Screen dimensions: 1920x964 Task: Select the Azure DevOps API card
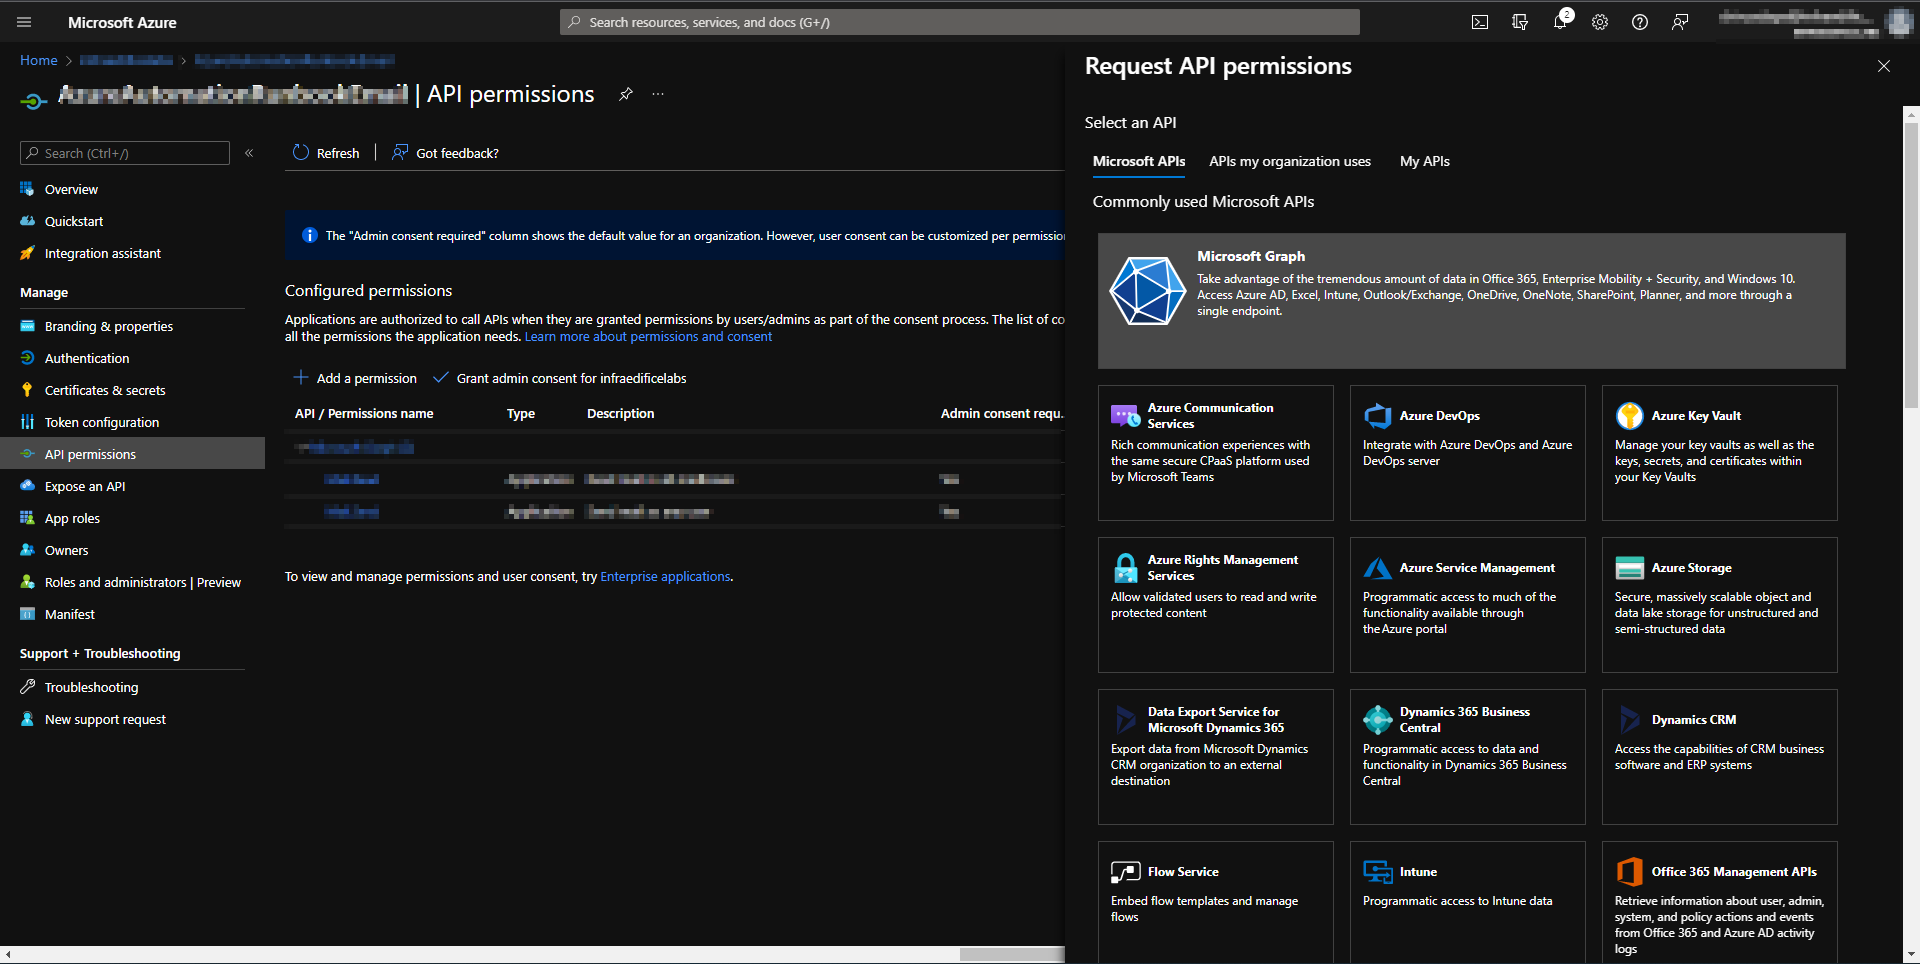1468,453
